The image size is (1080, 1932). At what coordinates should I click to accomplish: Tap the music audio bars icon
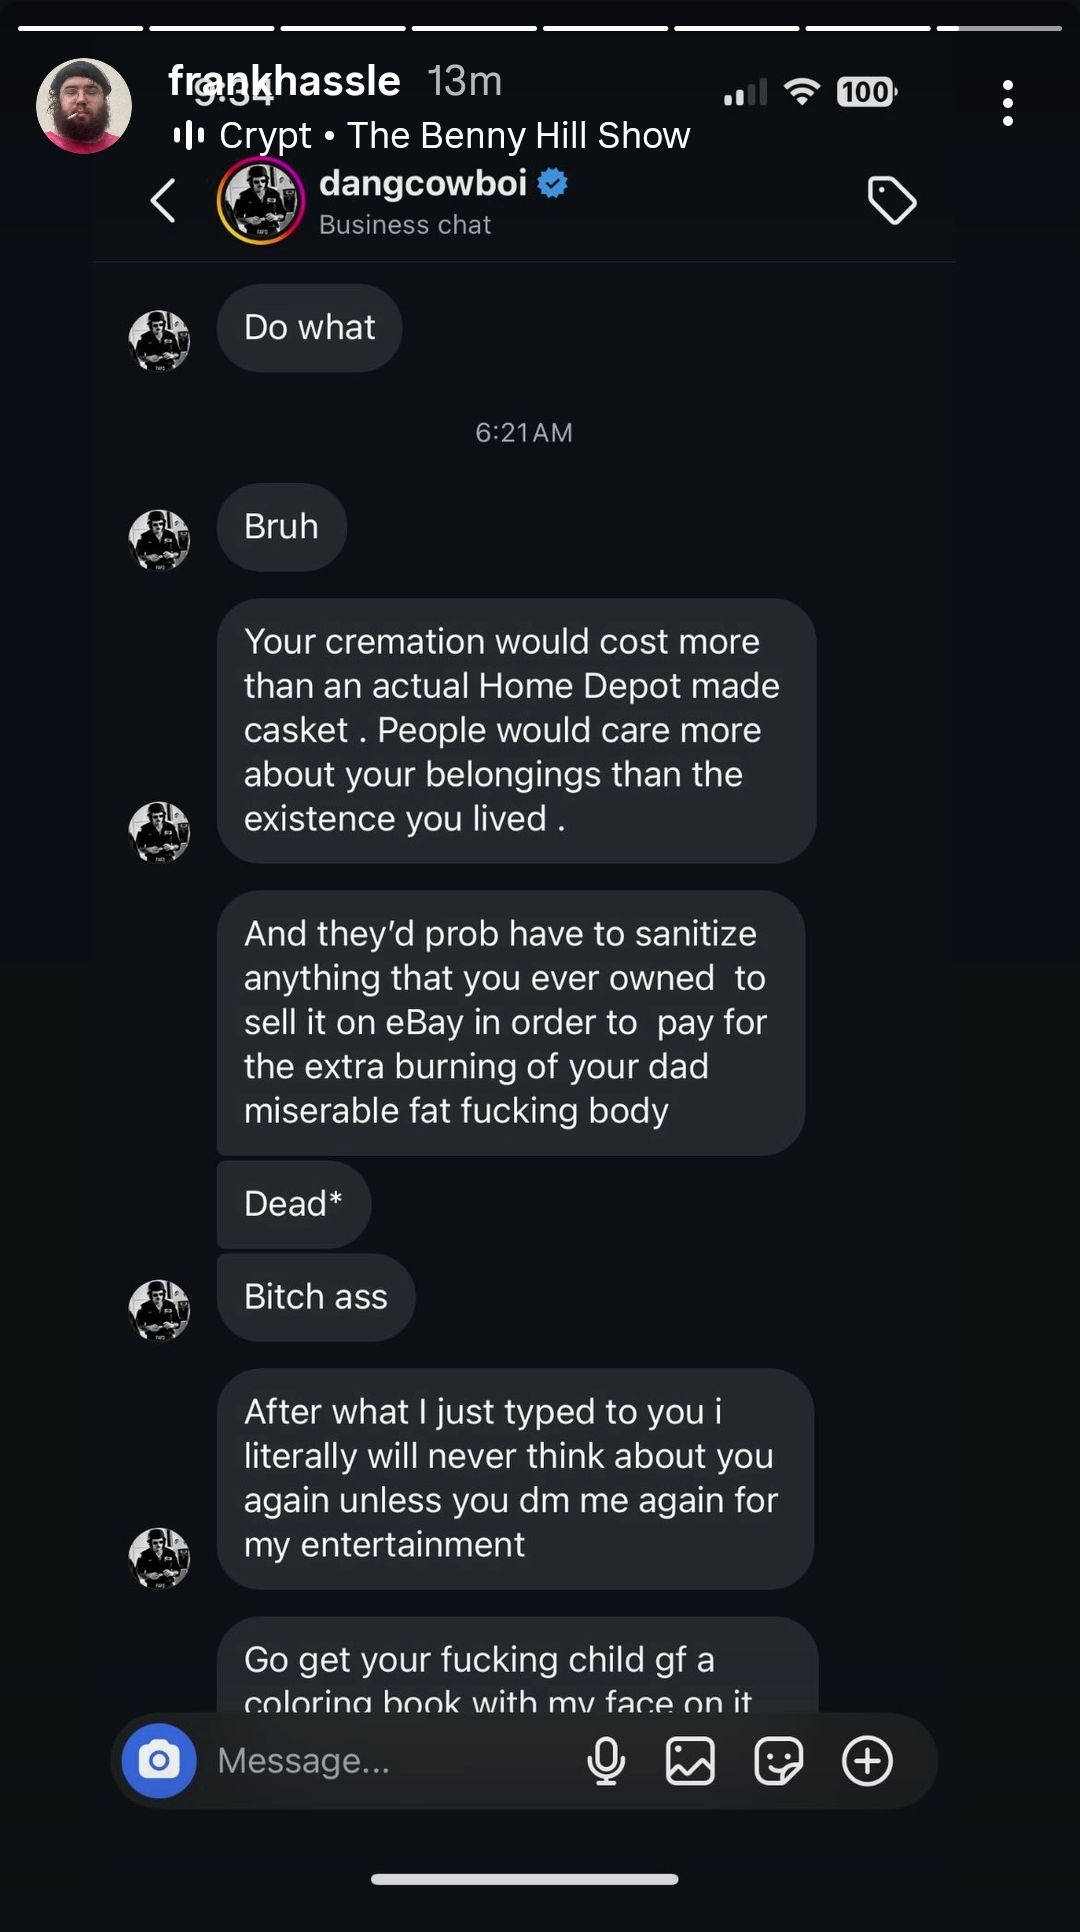click(x=188, y=135)
